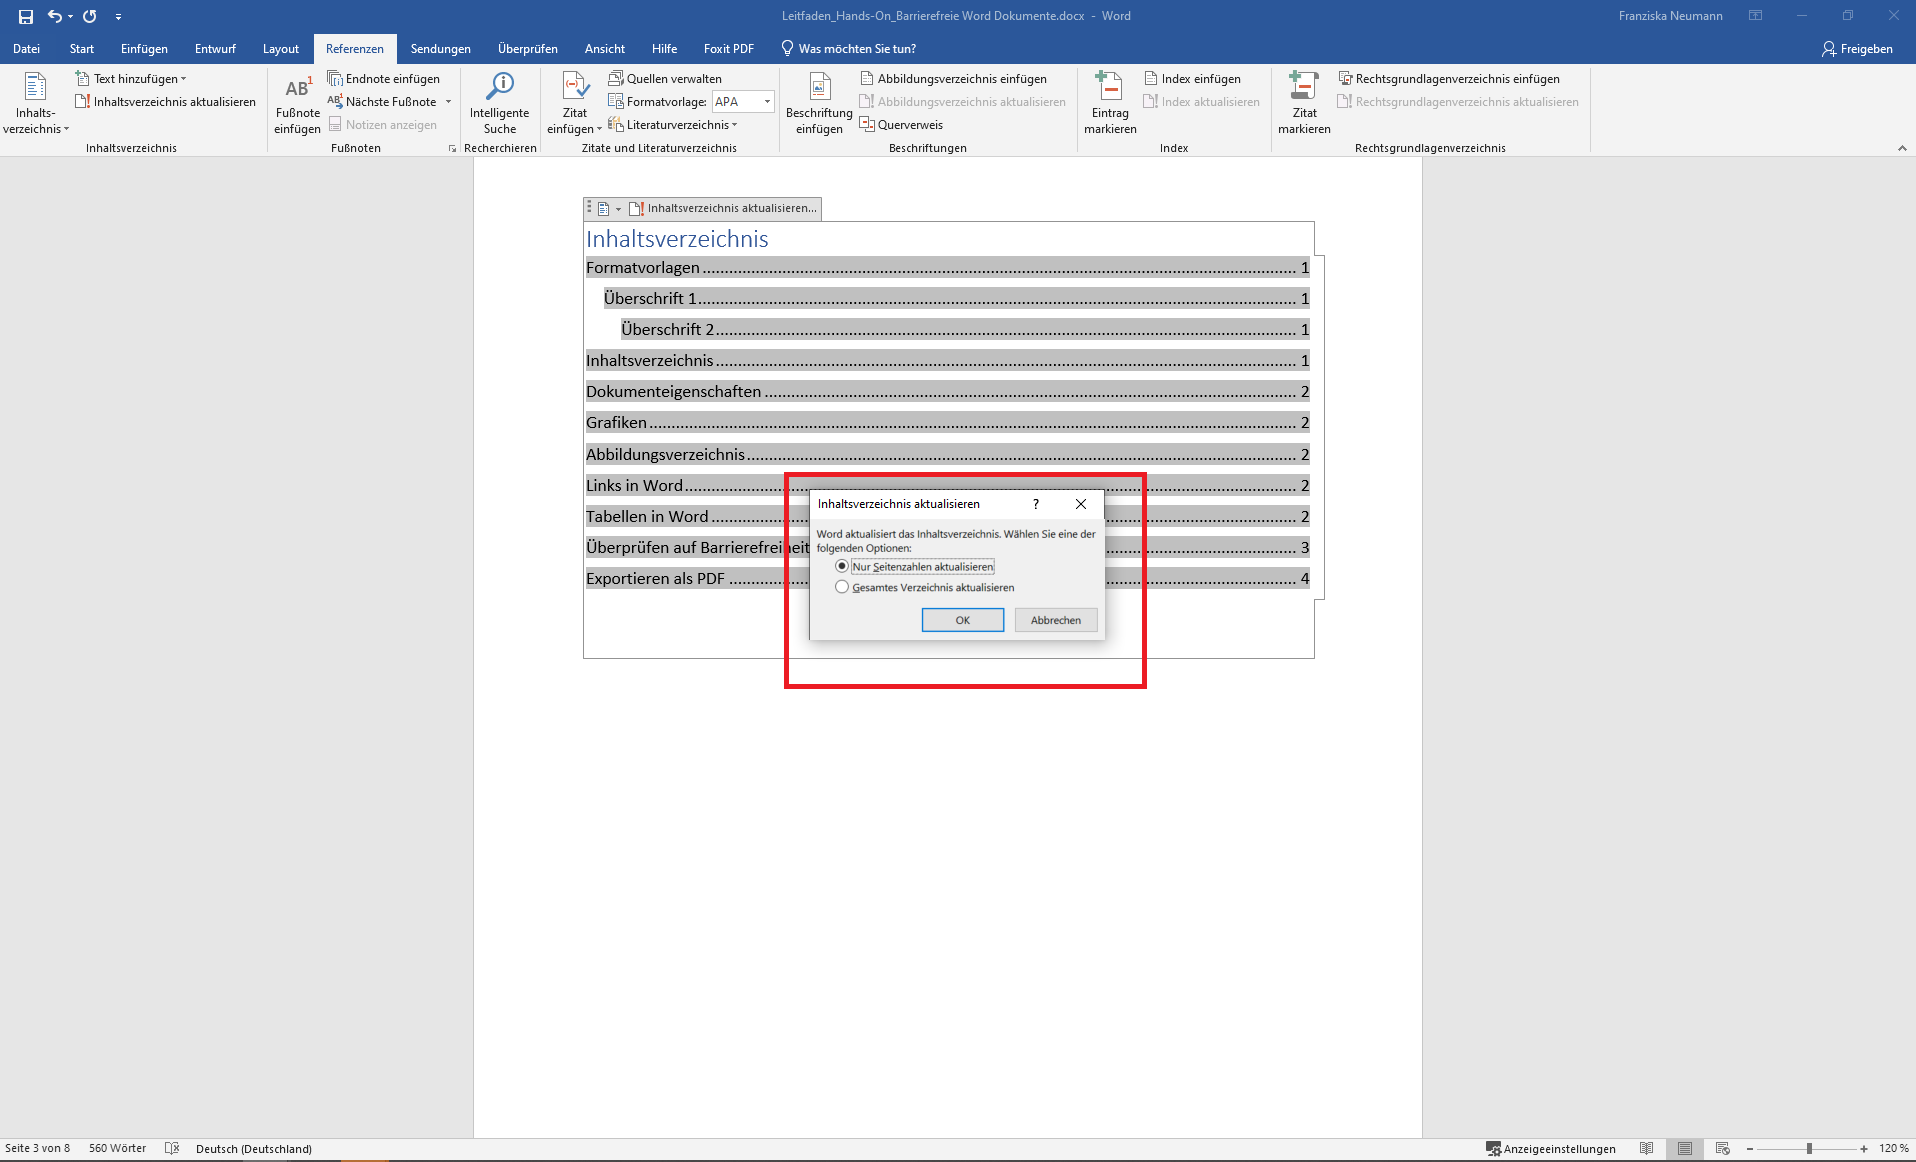The width and height of the screenshot is (1916, 1162).
Task: Confirm the dialog with OK
Action: [962, 620]
